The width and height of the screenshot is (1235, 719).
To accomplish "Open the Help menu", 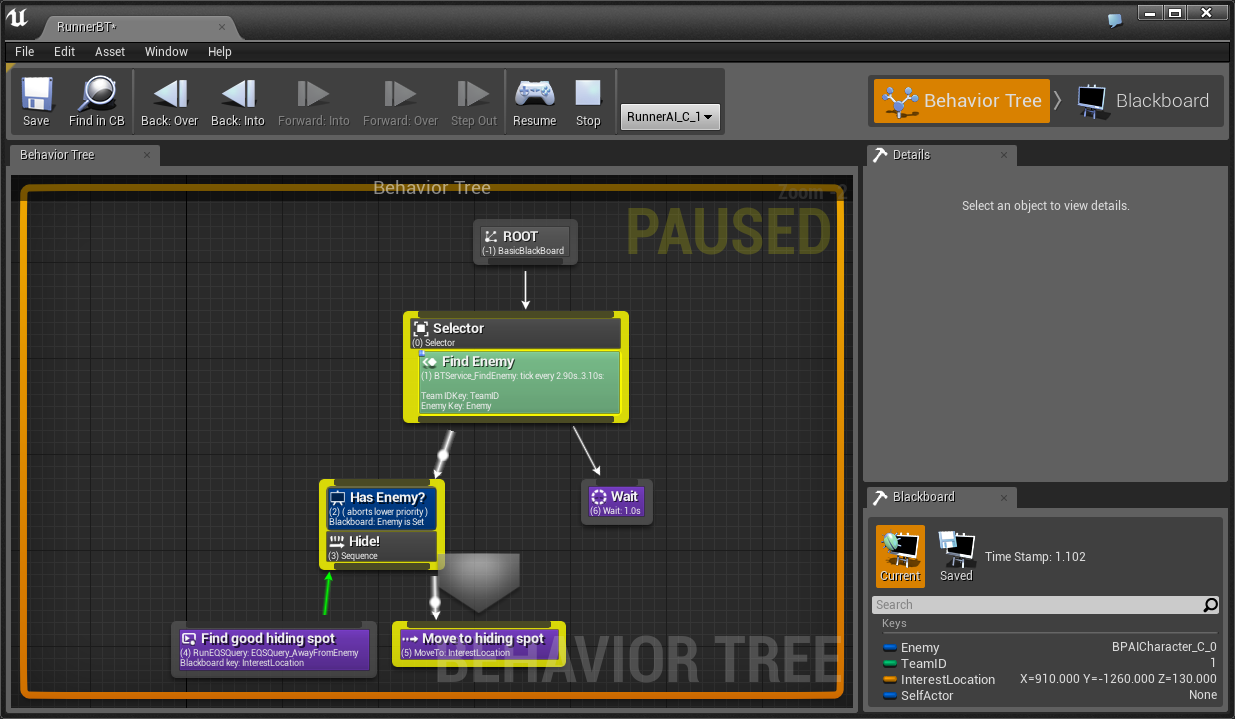I will click(220, 52).
